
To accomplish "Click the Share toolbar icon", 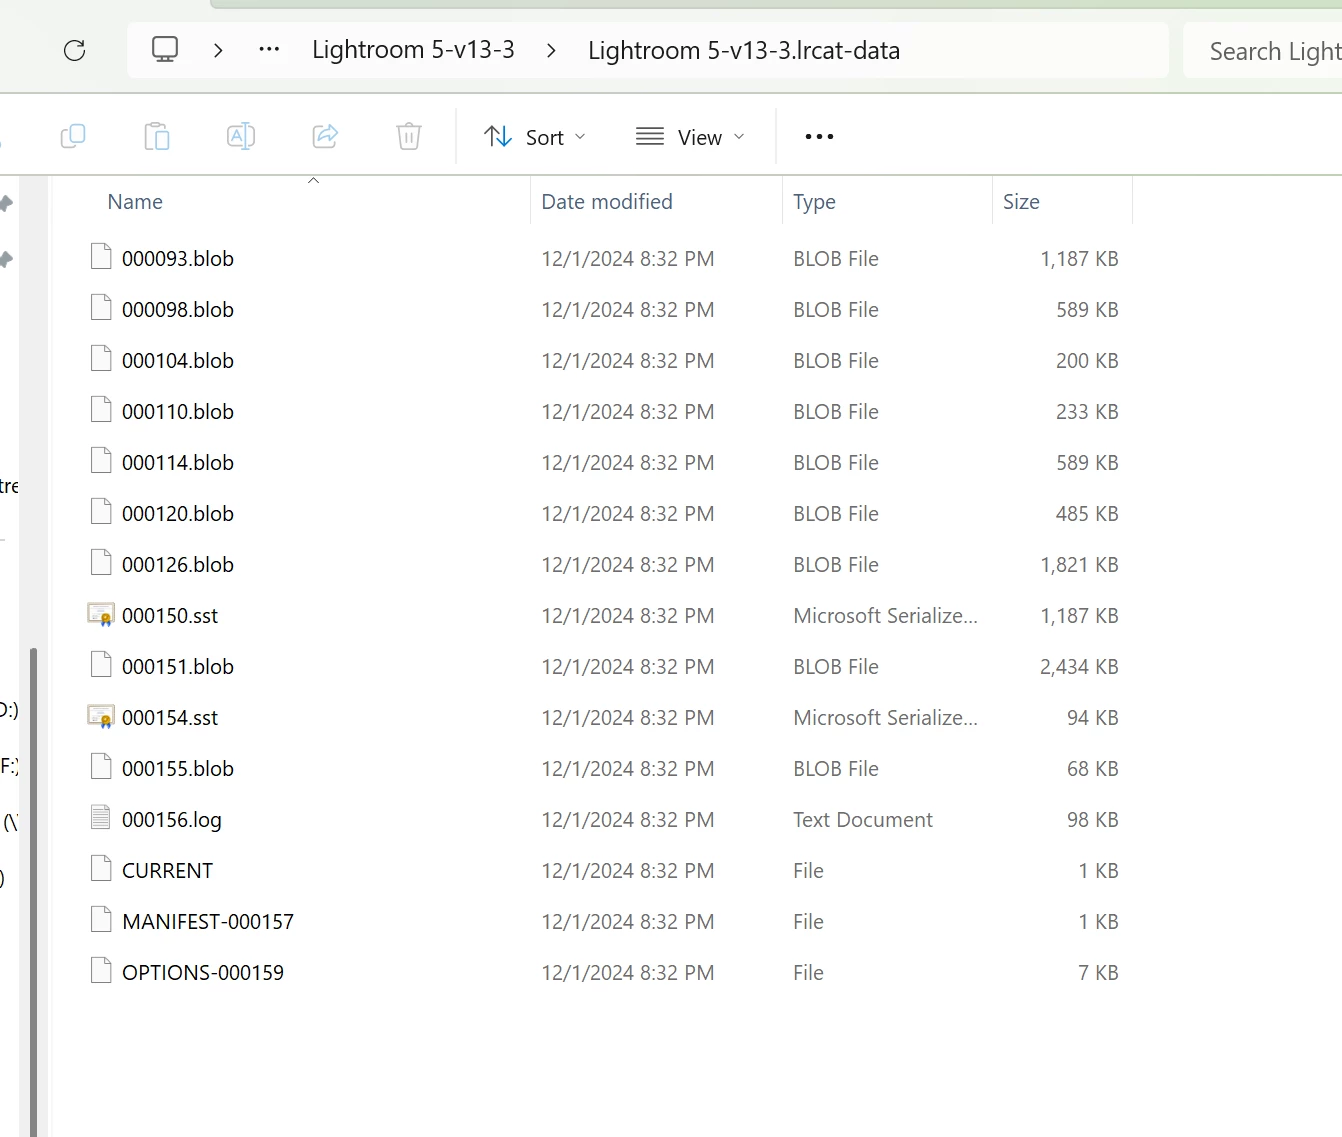I will (x=325, y=136).
